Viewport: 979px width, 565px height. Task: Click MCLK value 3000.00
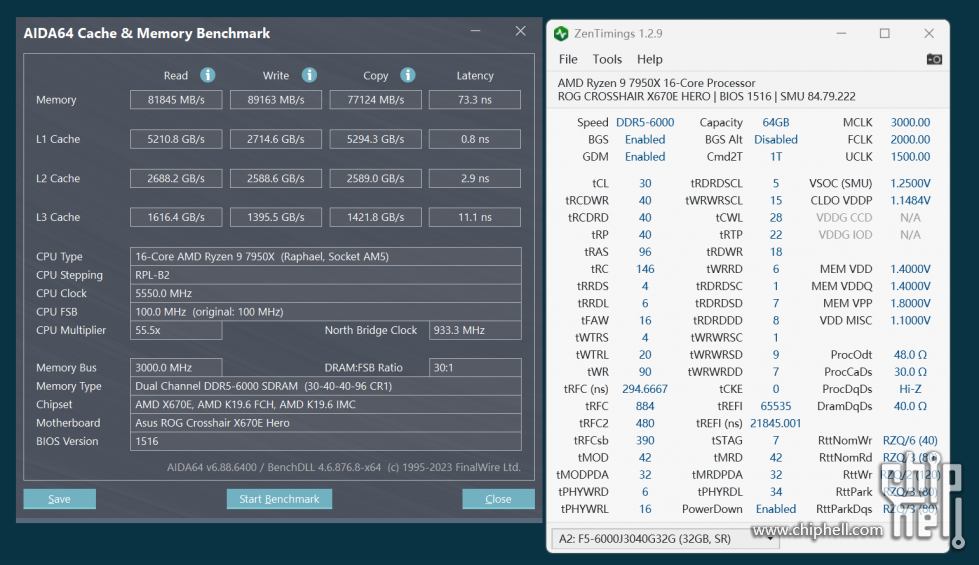[x=910, y=122]
